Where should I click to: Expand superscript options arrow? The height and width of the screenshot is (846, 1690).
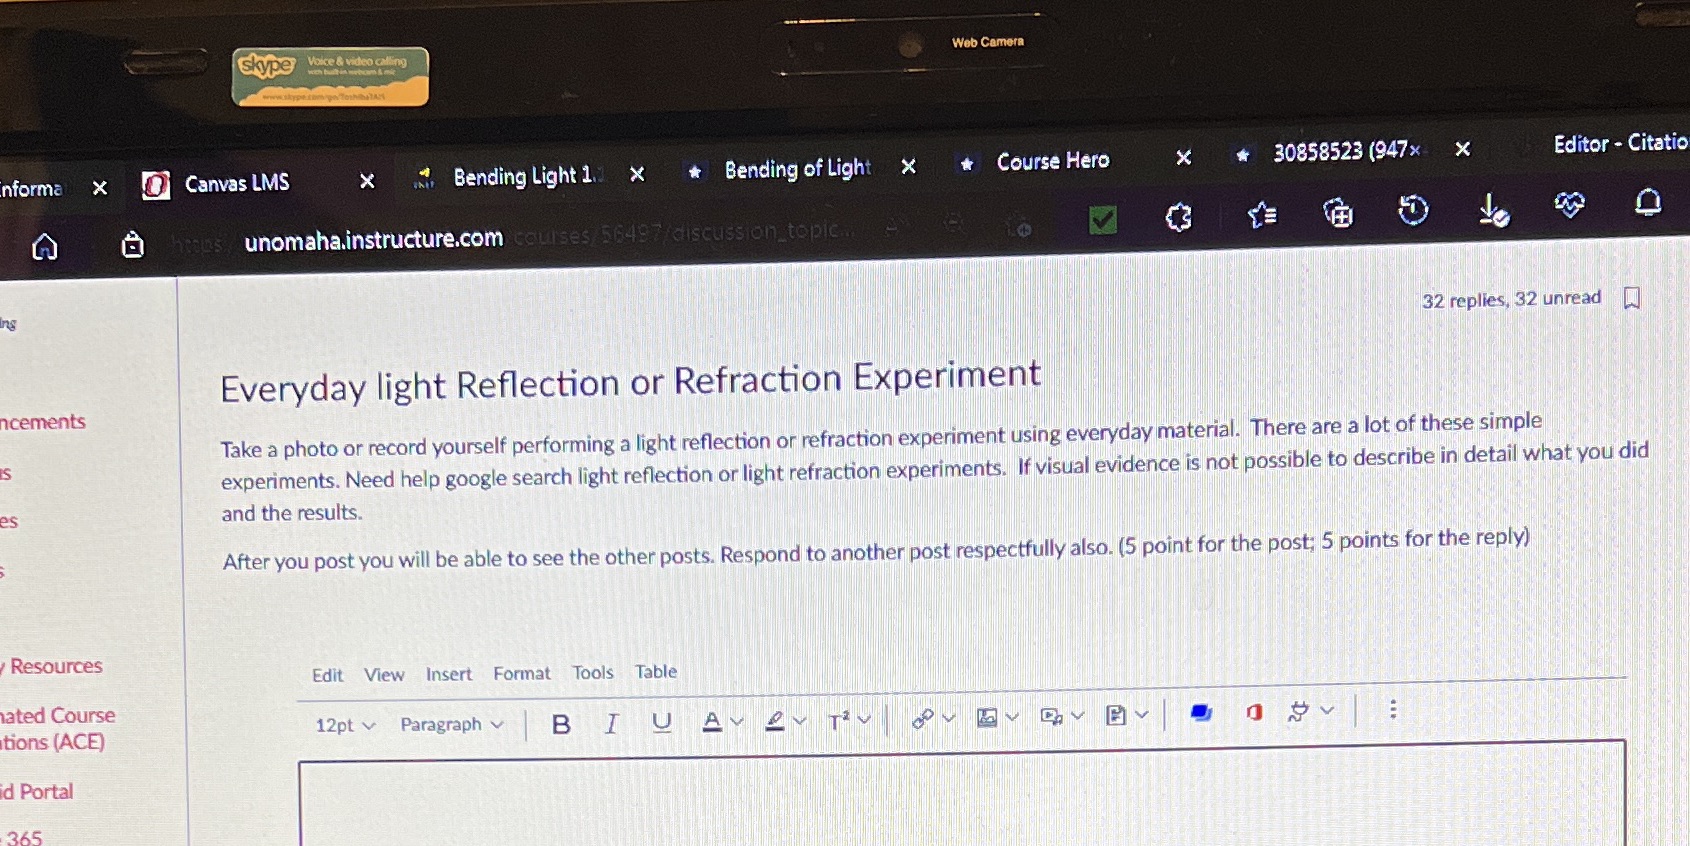click(x=864, y=719)
